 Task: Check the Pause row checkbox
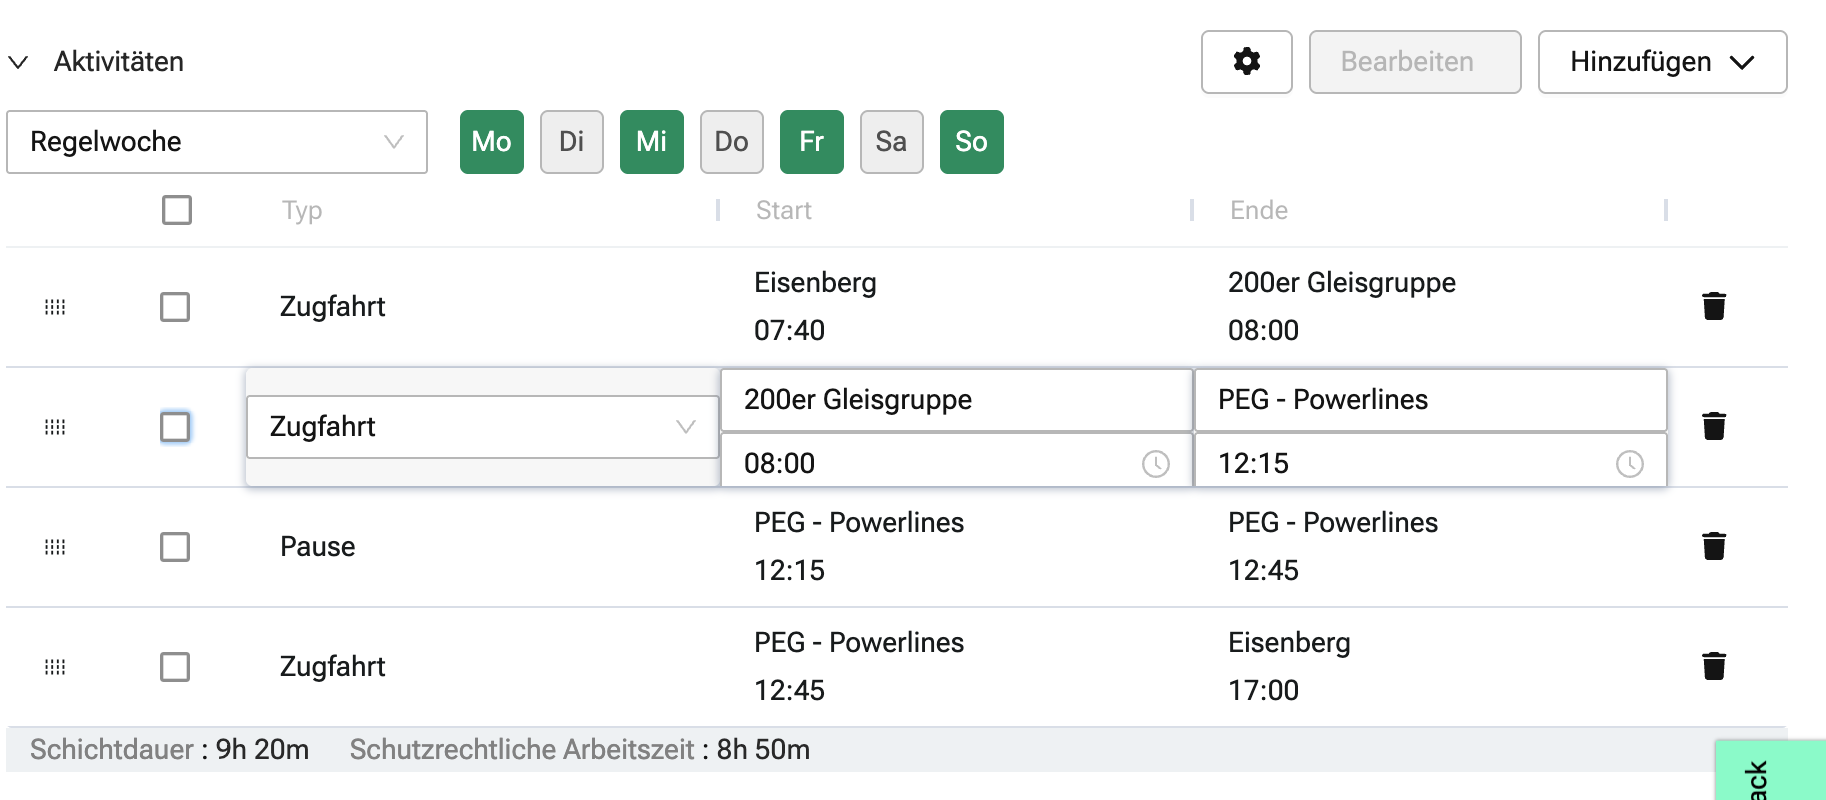[175, 547]
